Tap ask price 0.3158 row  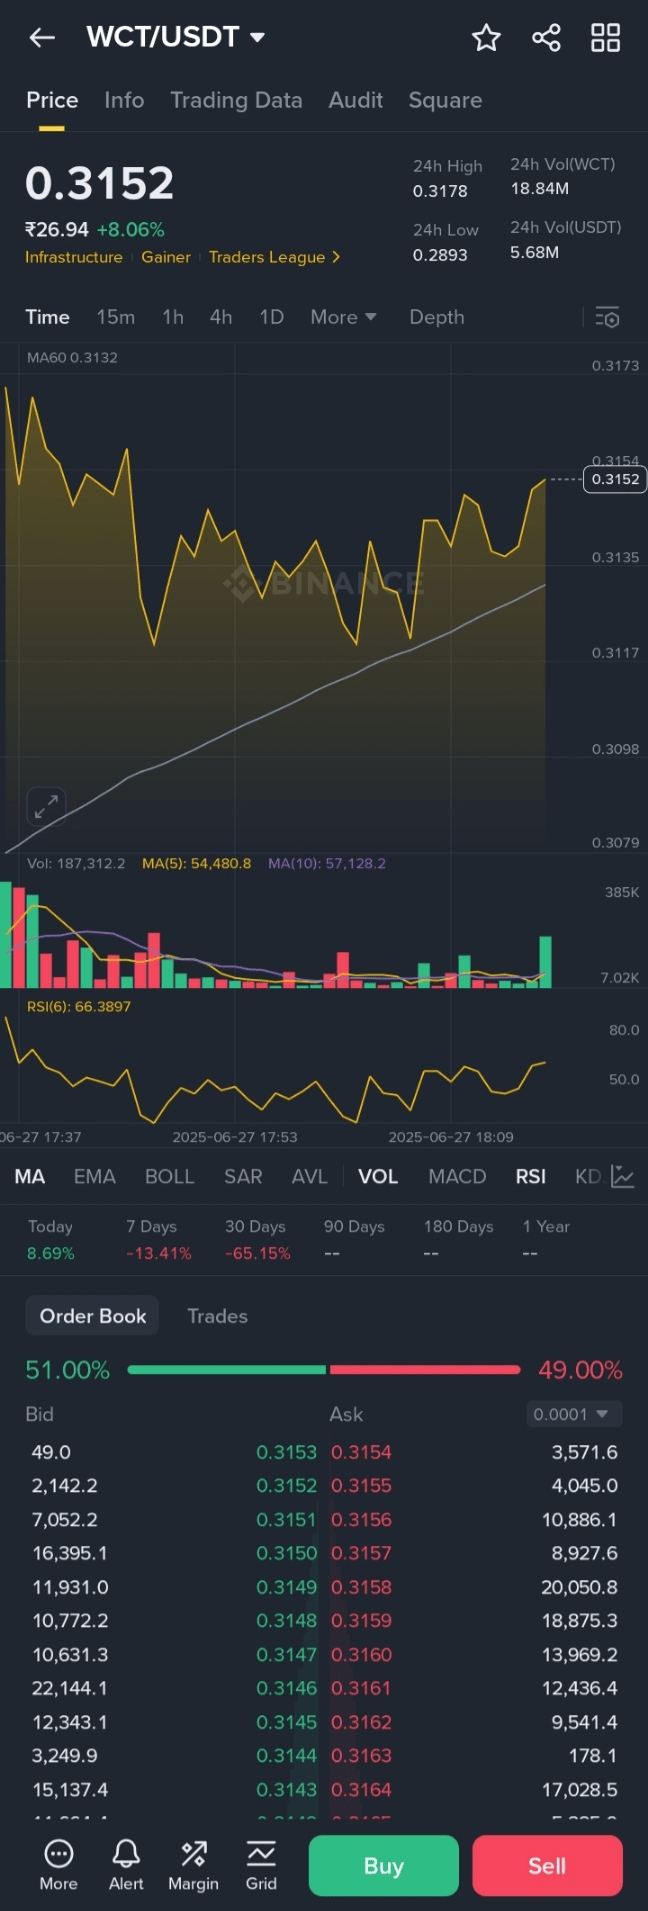pyautogui.click(x=362, y=1587)
